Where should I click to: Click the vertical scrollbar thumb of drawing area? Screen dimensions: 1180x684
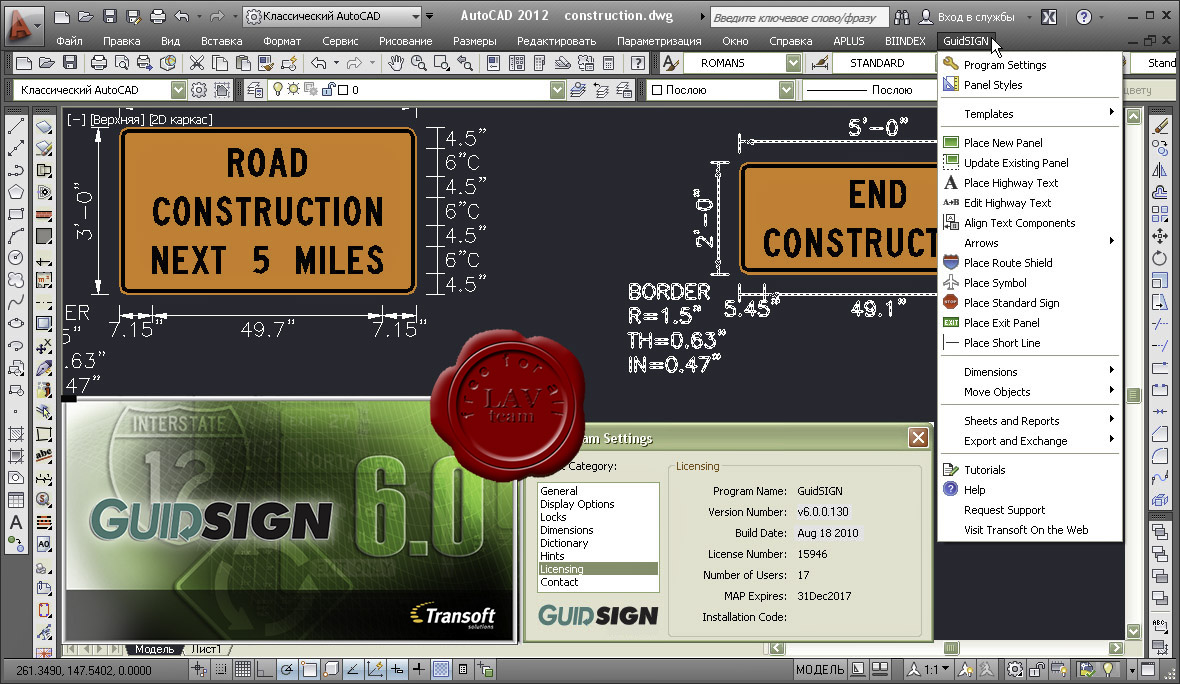pos(1133,394)
